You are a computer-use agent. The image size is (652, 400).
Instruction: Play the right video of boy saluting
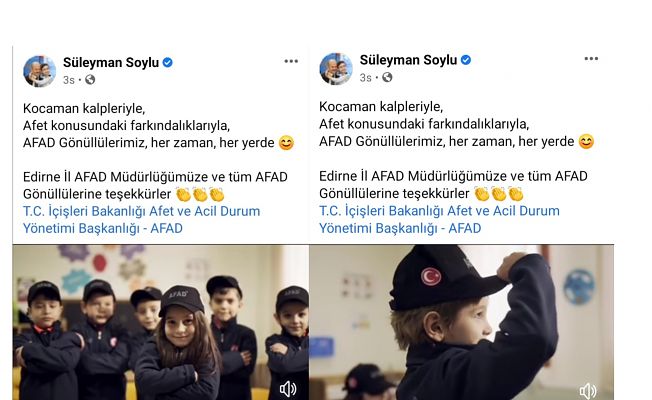tap(462, 322)
